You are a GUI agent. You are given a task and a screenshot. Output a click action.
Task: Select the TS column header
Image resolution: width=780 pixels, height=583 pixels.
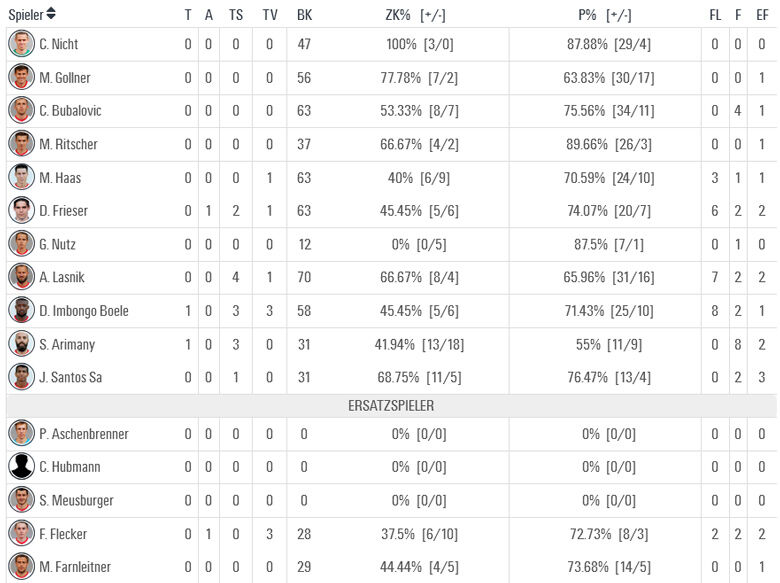pos(236,15)
